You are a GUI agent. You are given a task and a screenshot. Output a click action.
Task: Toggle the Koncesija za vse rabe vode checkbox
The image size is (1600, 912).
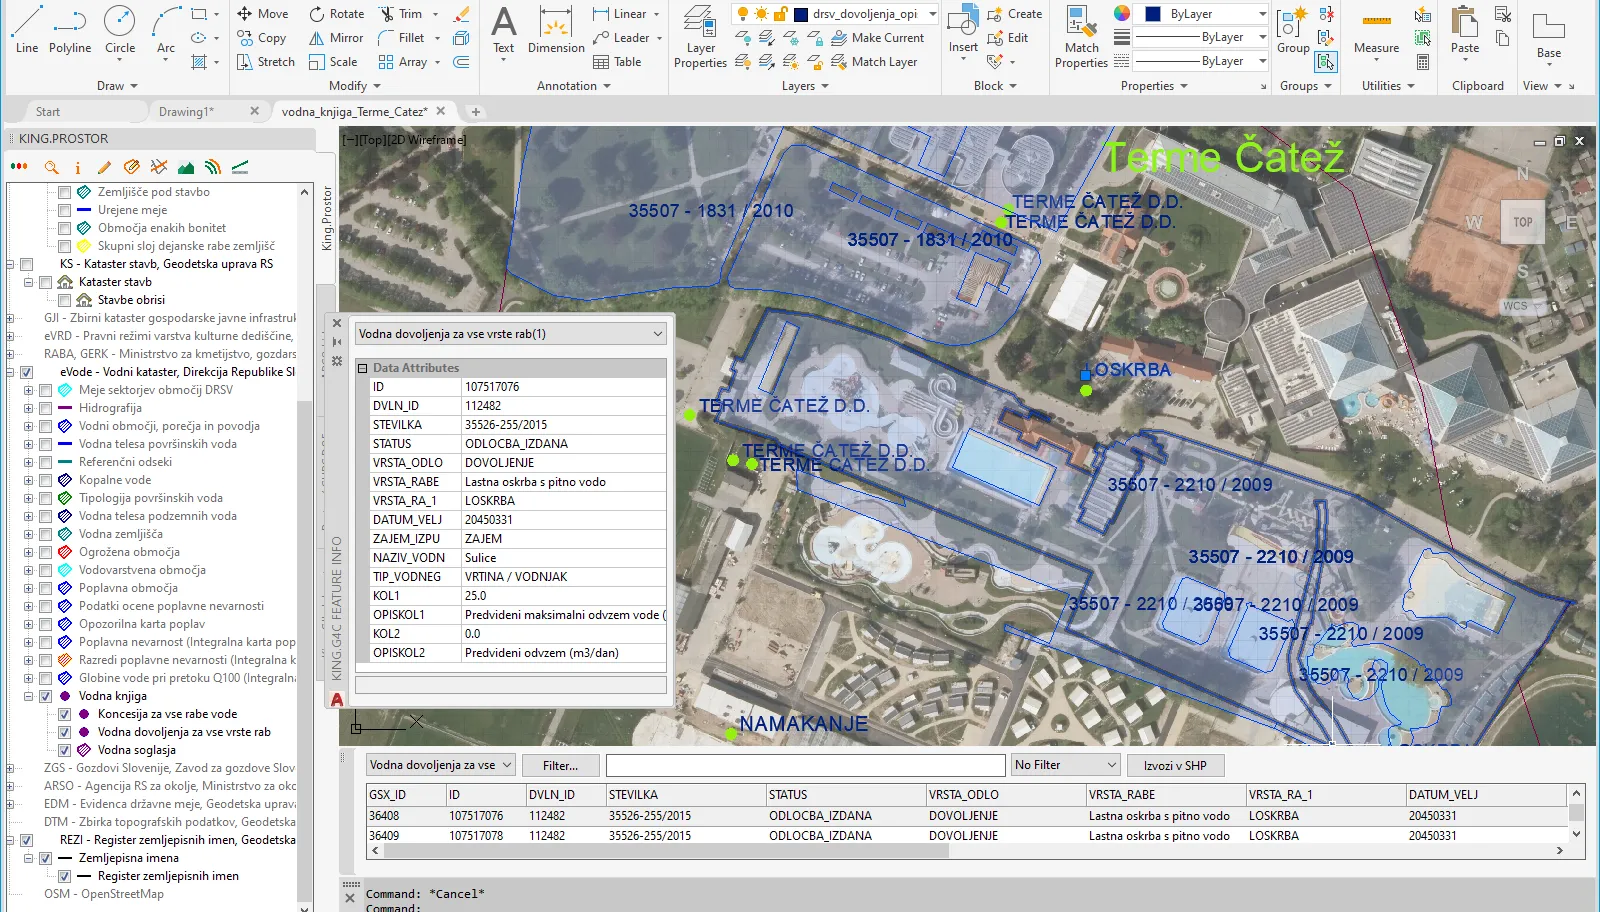(x=64, y=714)
